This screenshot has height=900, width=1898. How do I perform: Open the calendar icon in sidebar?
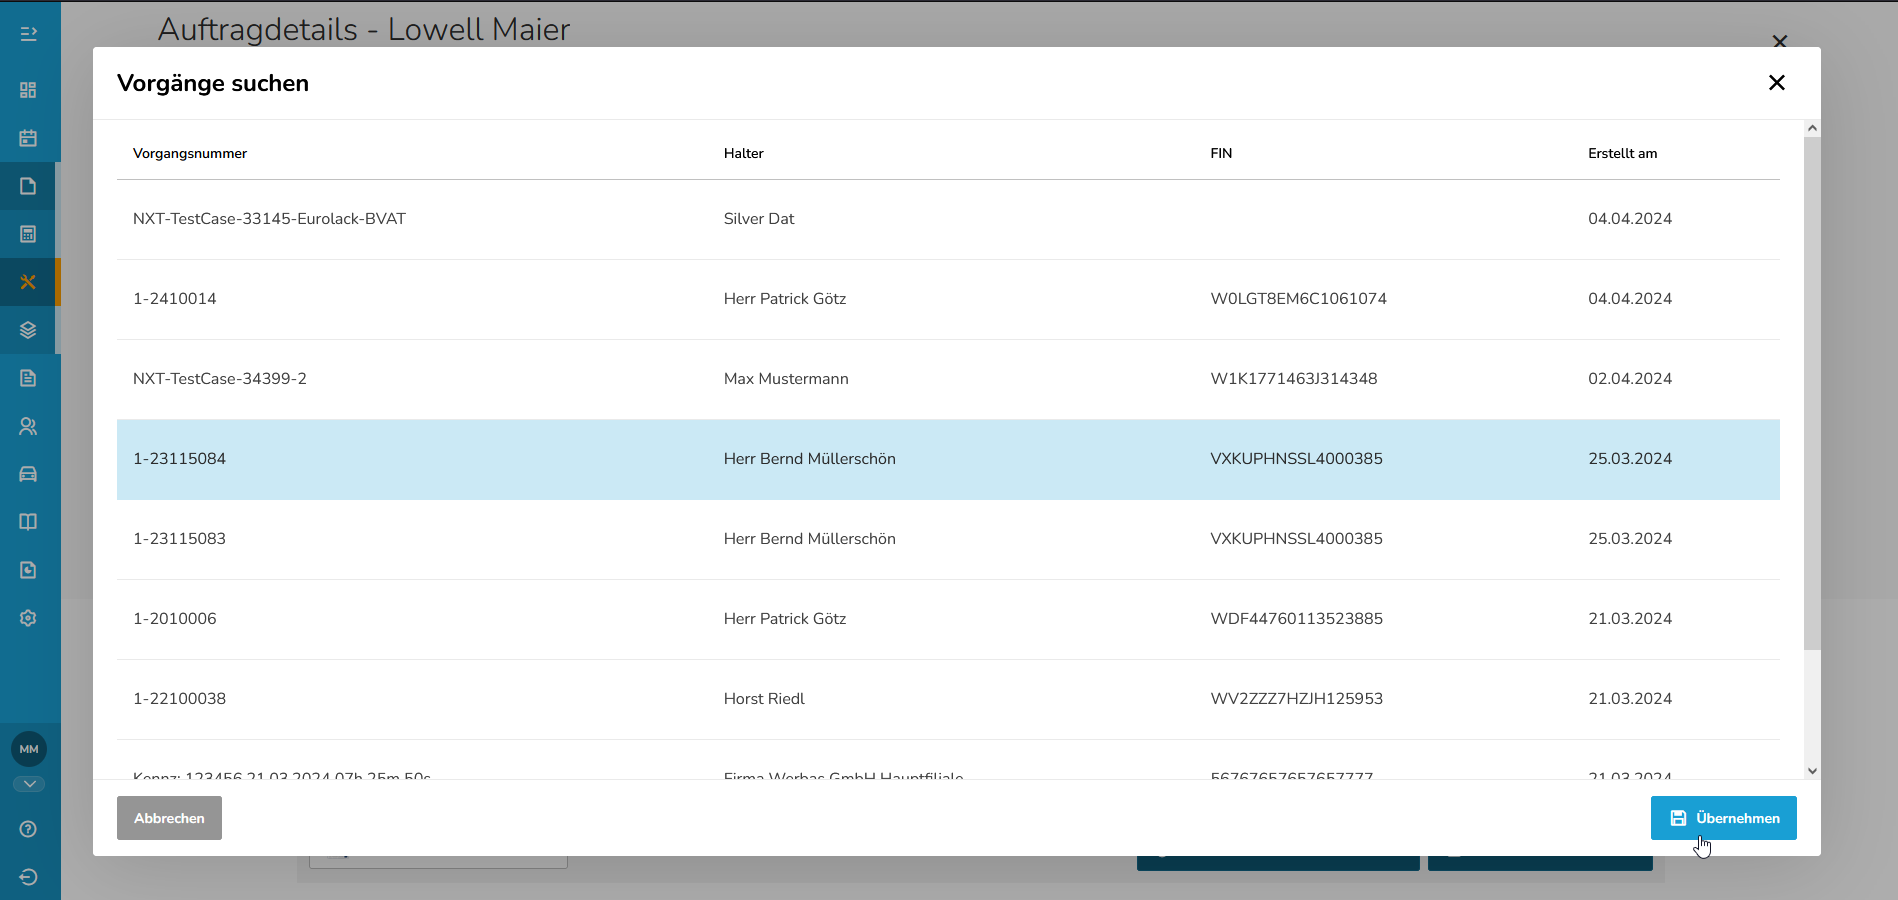click(x=28, y=138)
